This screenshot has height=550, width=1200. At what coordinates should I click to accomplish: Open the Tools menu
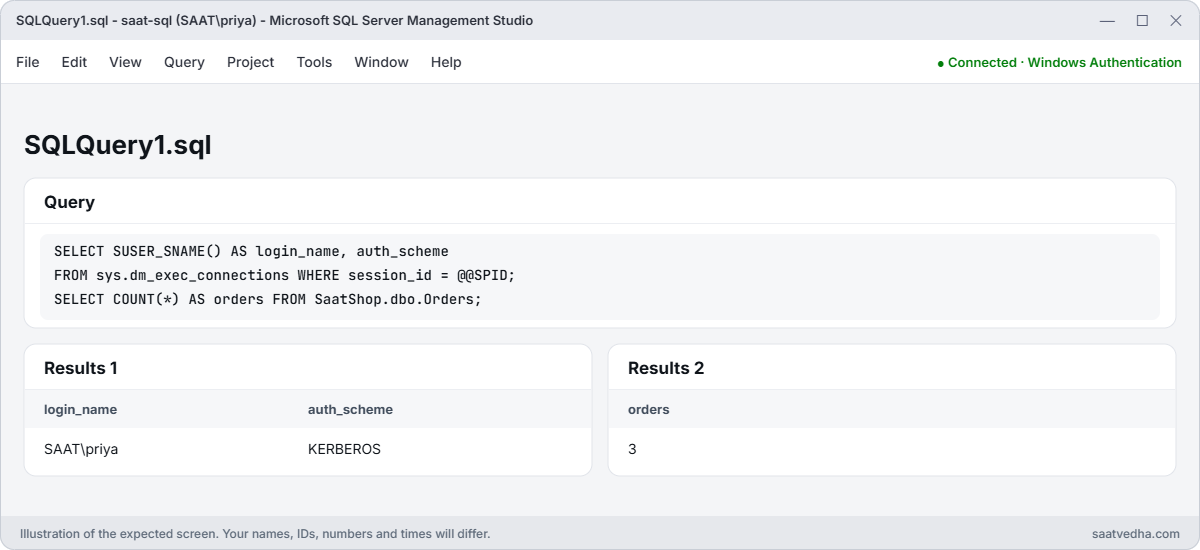coord(314,62)
